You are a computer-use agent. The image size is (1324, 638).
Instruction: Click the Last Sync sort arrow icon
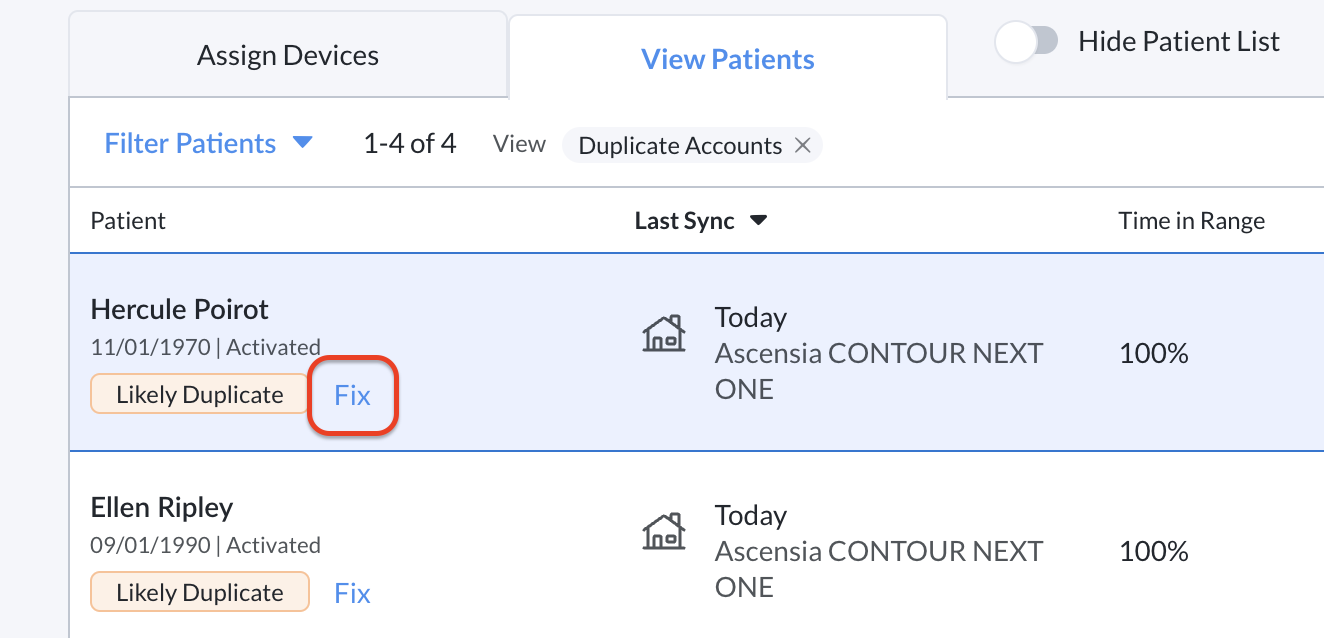759,220
